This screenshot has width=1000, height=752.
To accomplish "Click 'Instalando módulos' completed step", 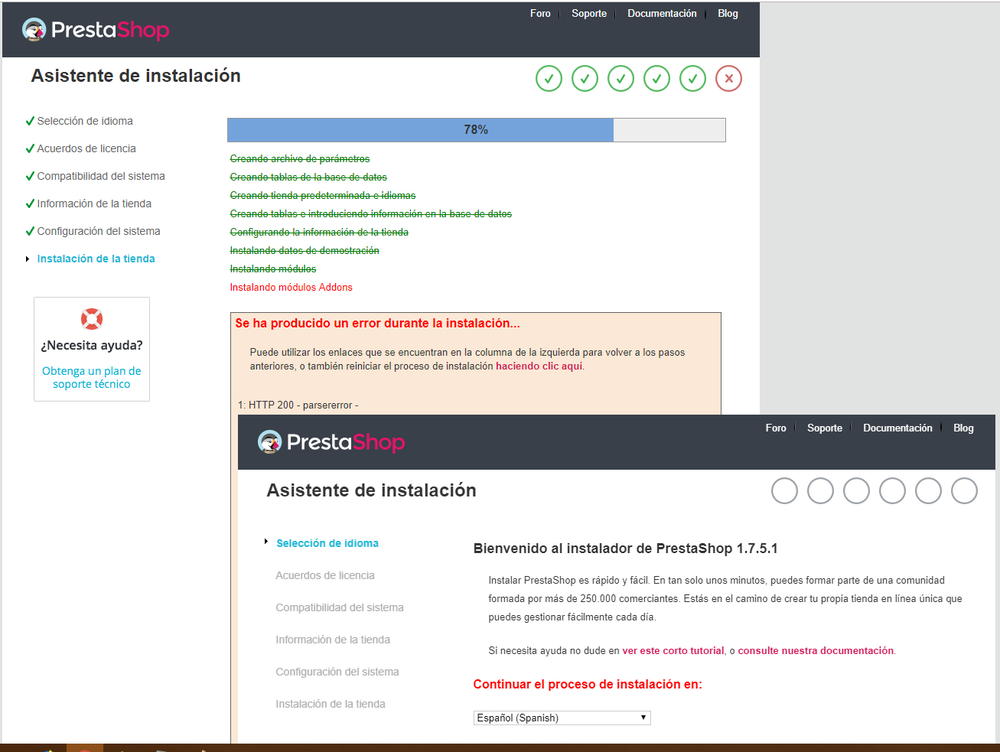I will [x=273, y=269].
